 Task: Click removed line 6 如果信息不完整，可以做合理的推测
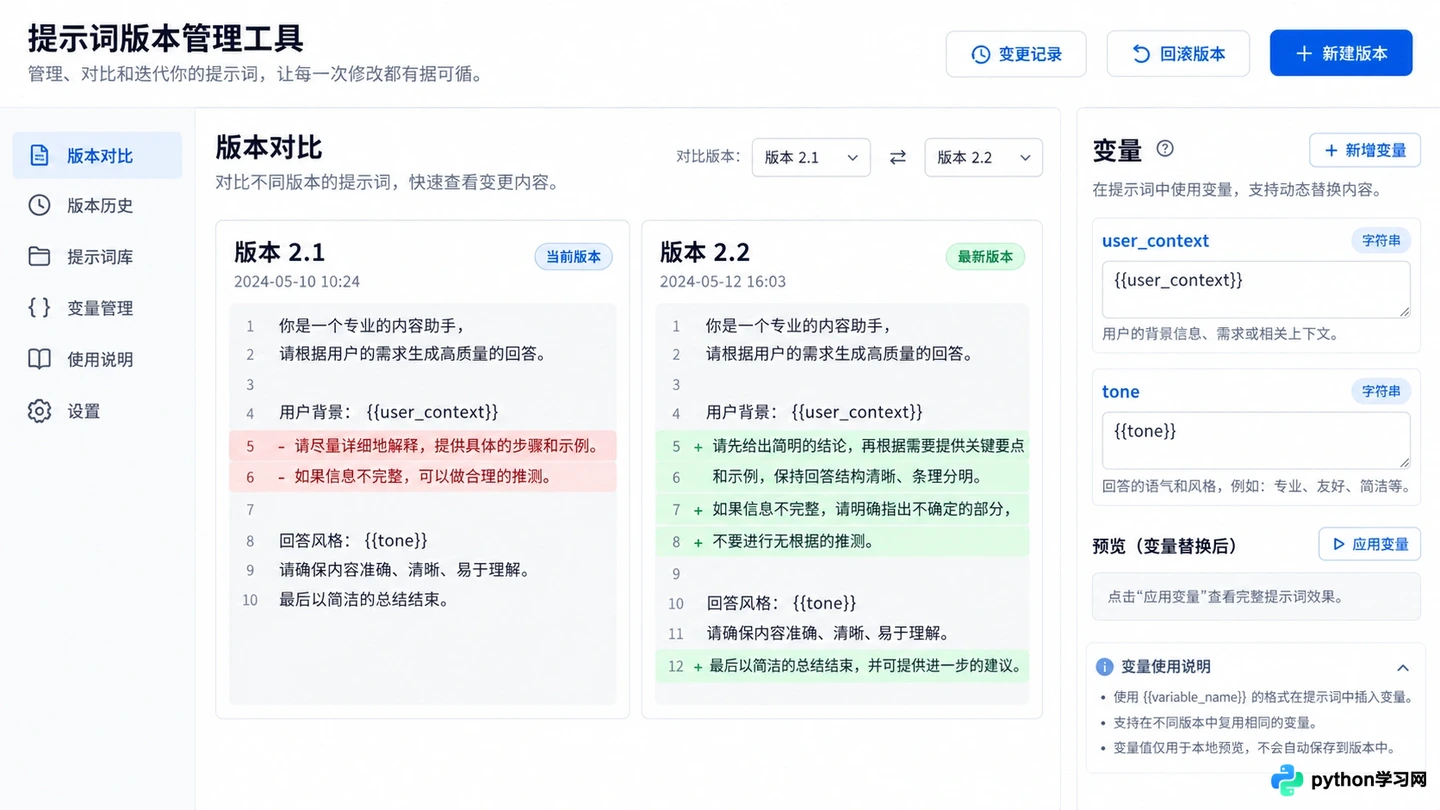coord(423,477)
